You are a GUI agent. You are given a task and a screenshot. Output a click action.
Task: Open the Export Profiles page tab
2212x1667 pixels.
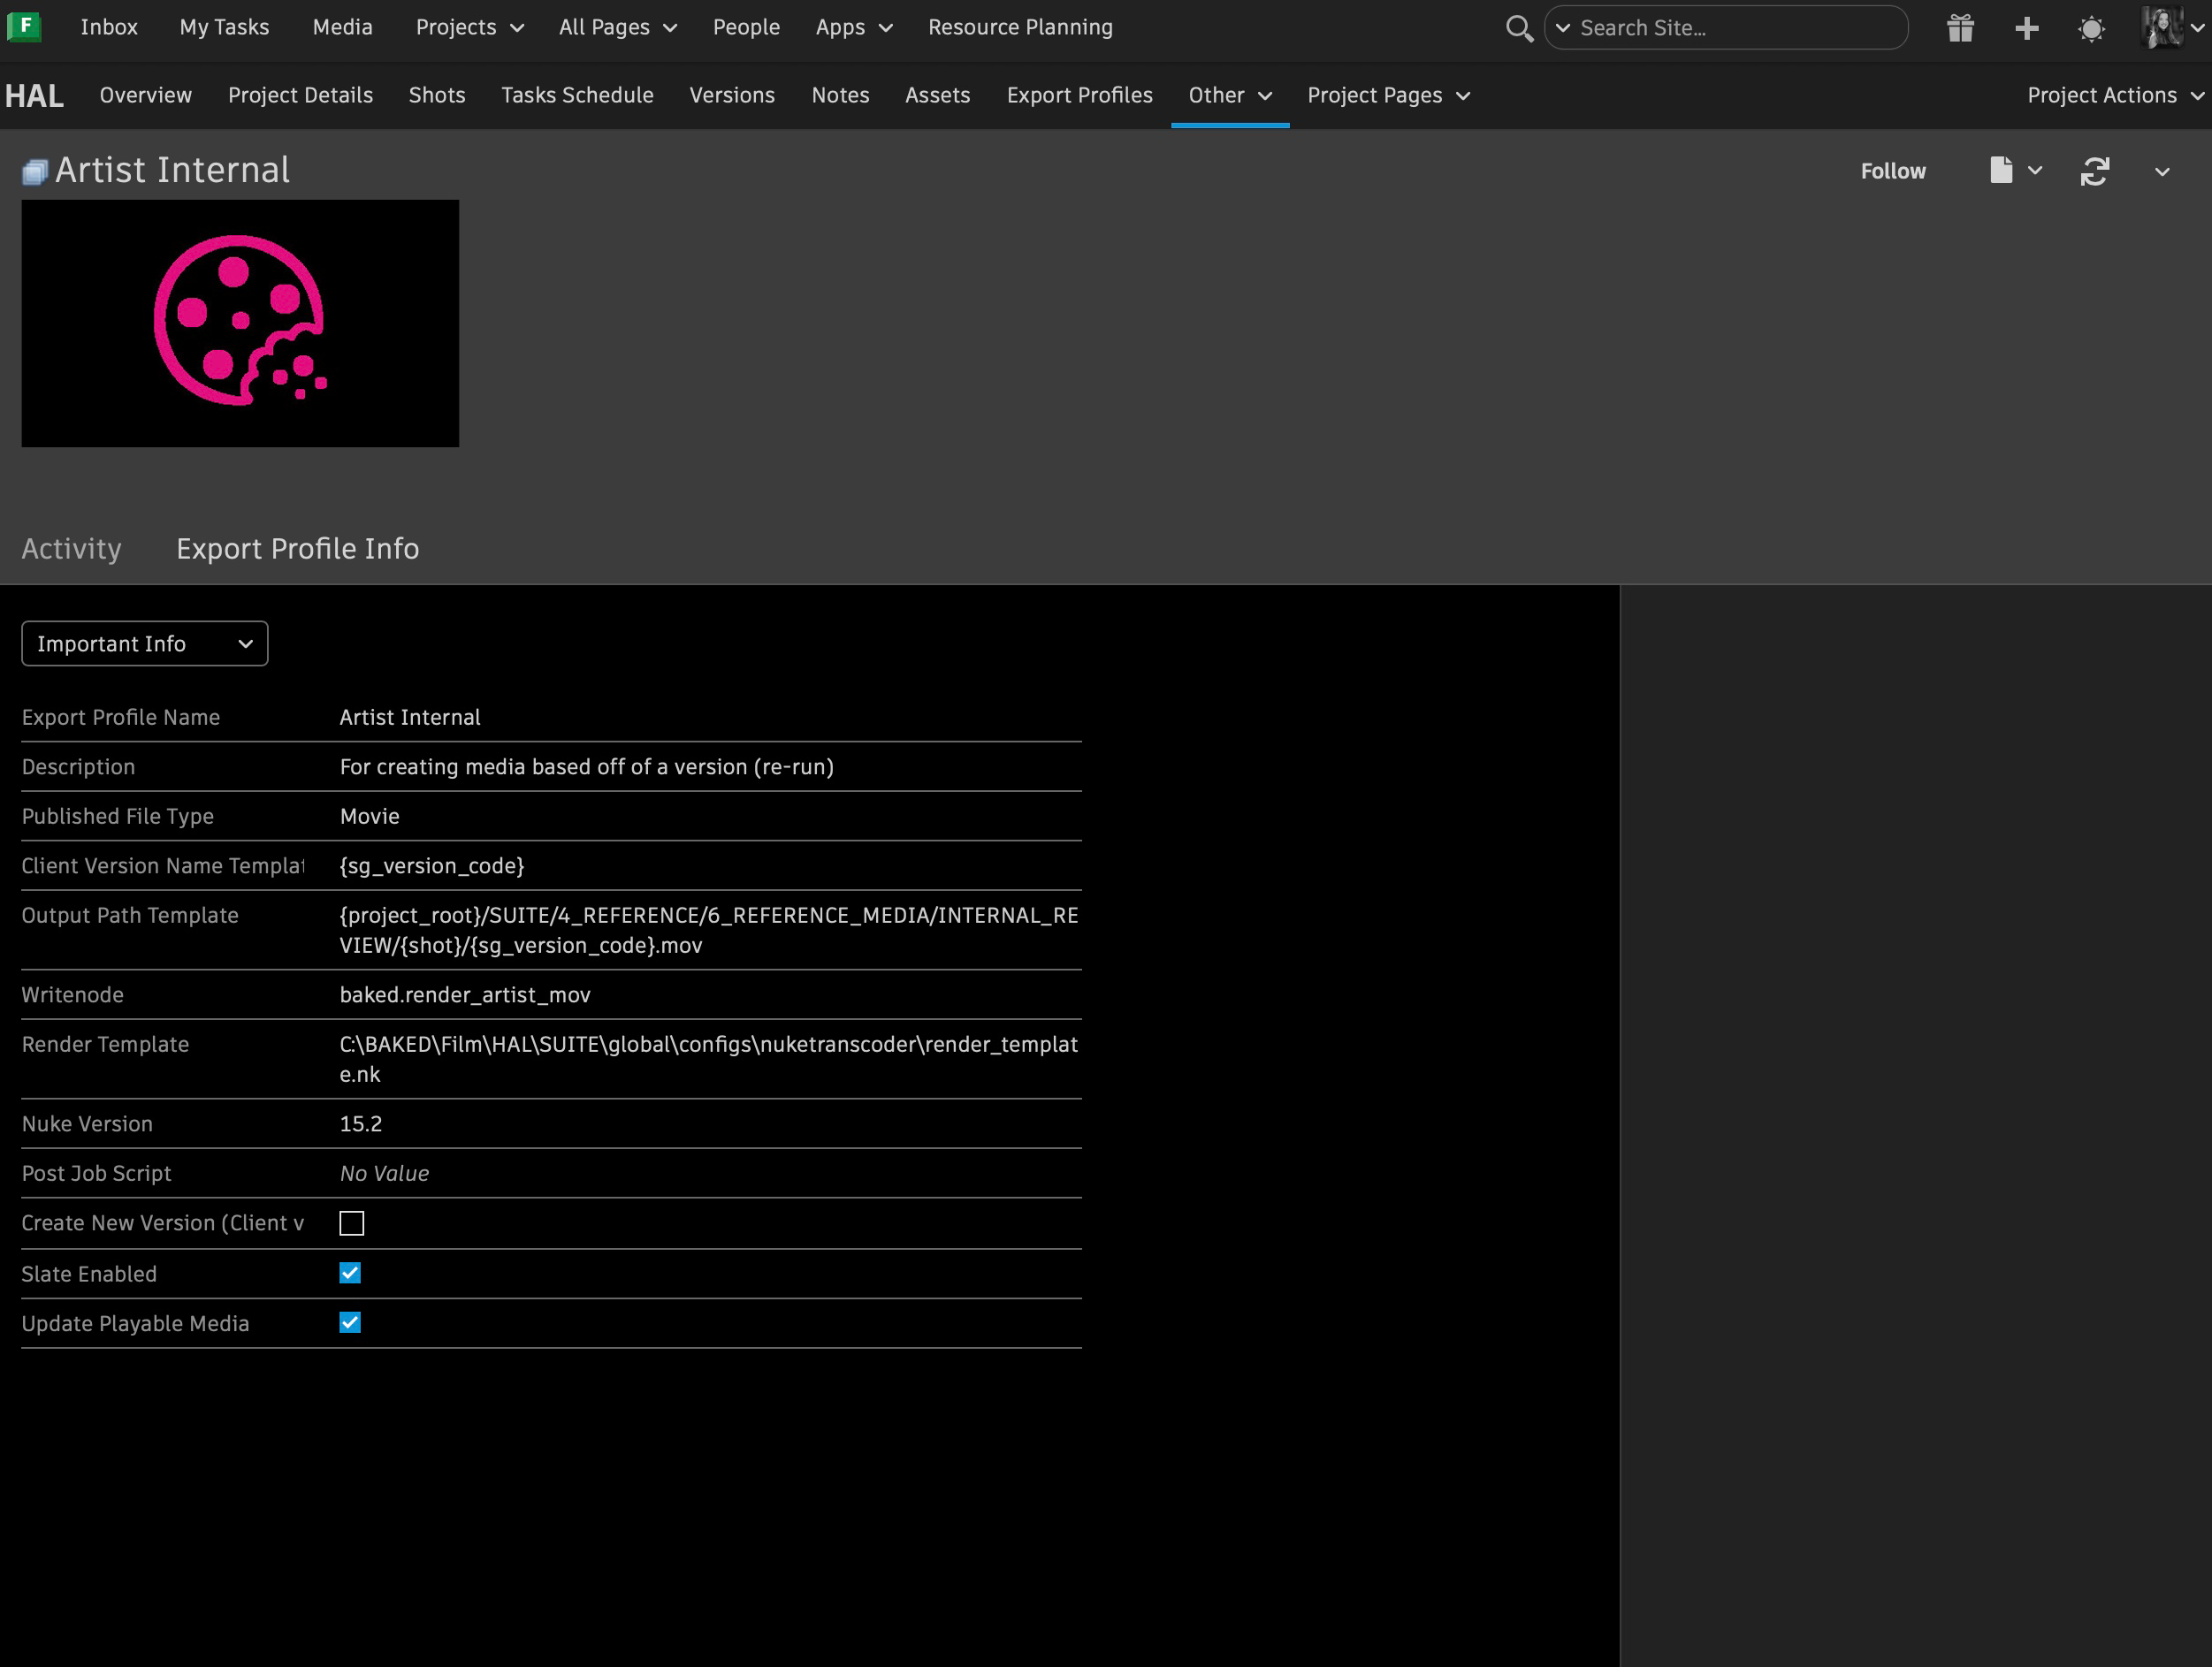[1079, 95]
